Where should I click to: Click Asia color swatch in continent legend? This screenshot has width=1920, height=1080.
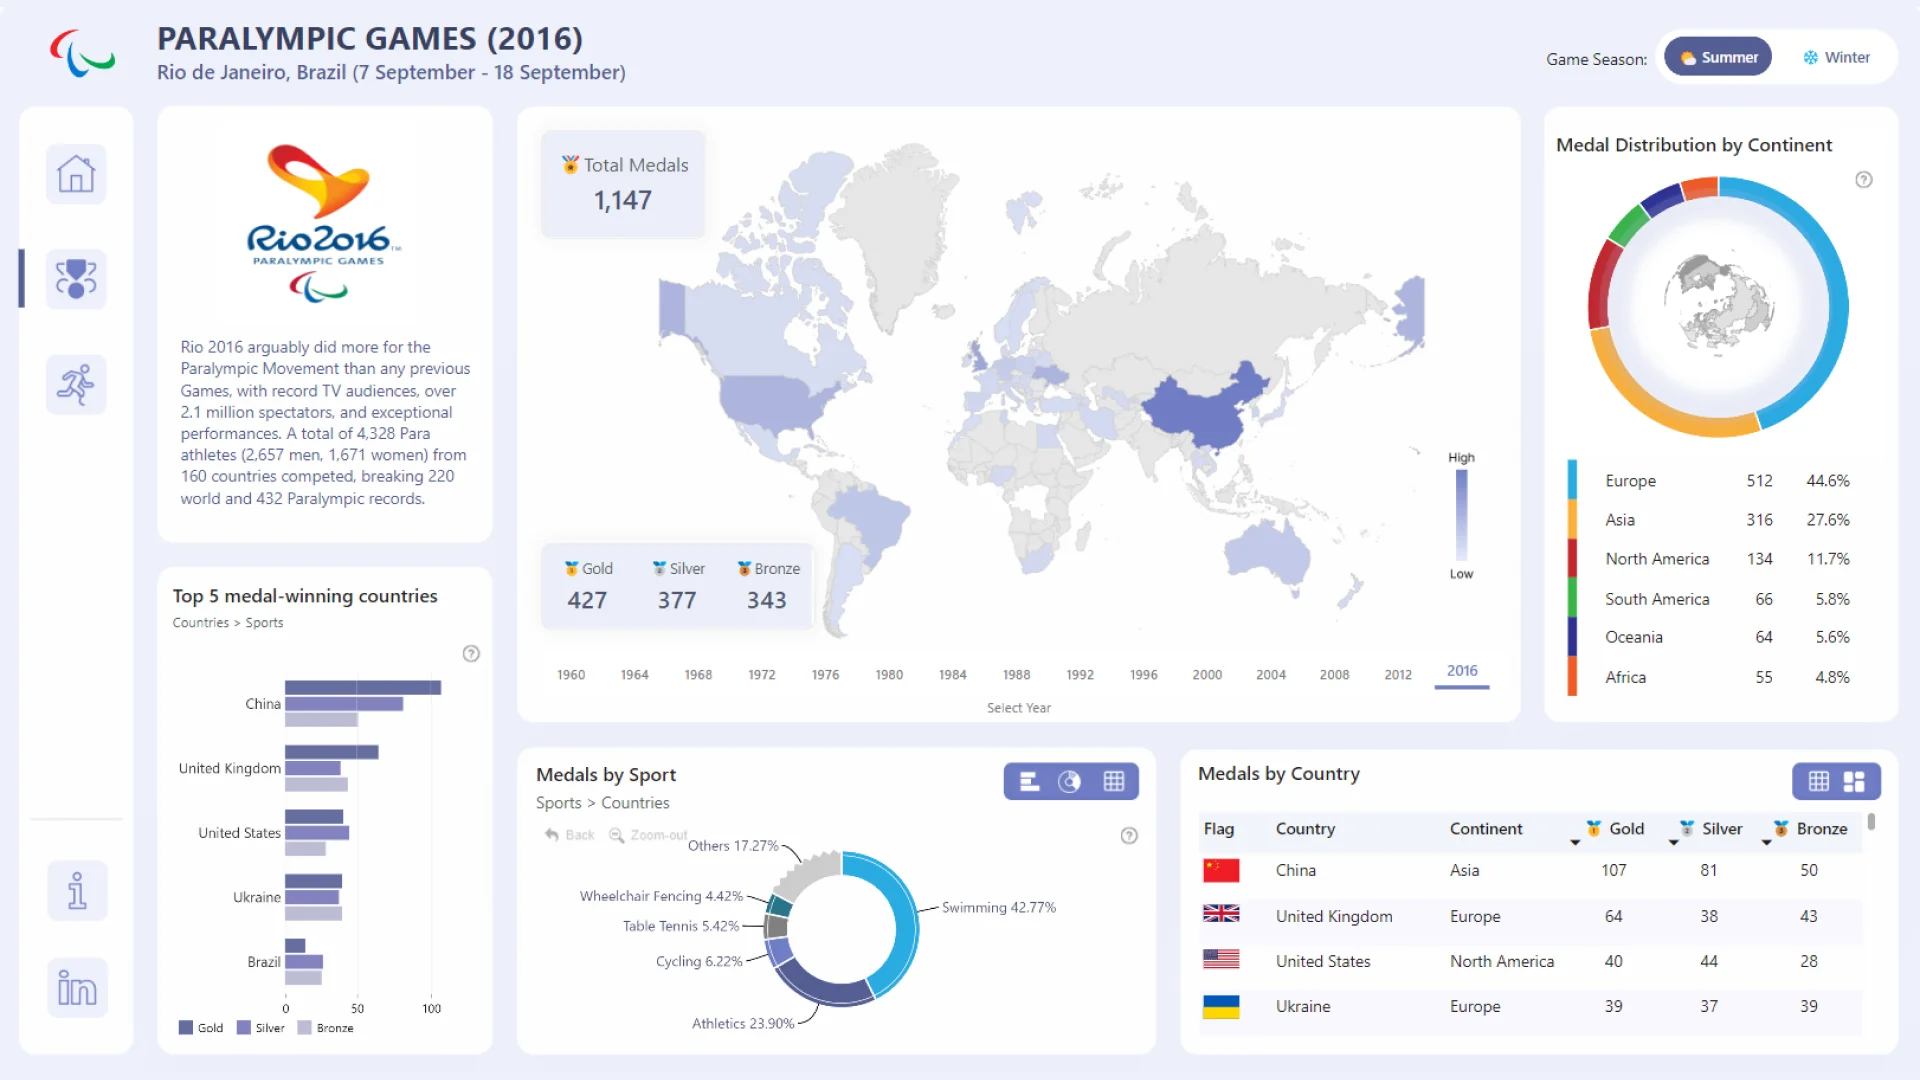tap(1572, 519)
